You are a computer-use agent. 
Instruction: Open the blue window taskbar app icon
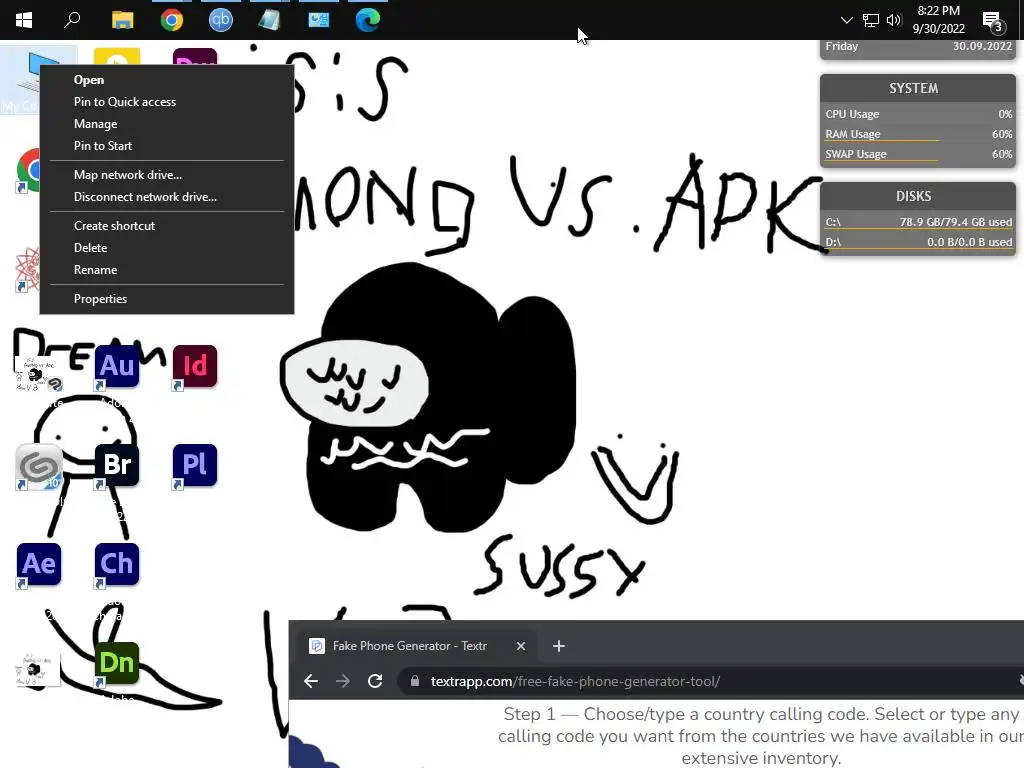319,20
